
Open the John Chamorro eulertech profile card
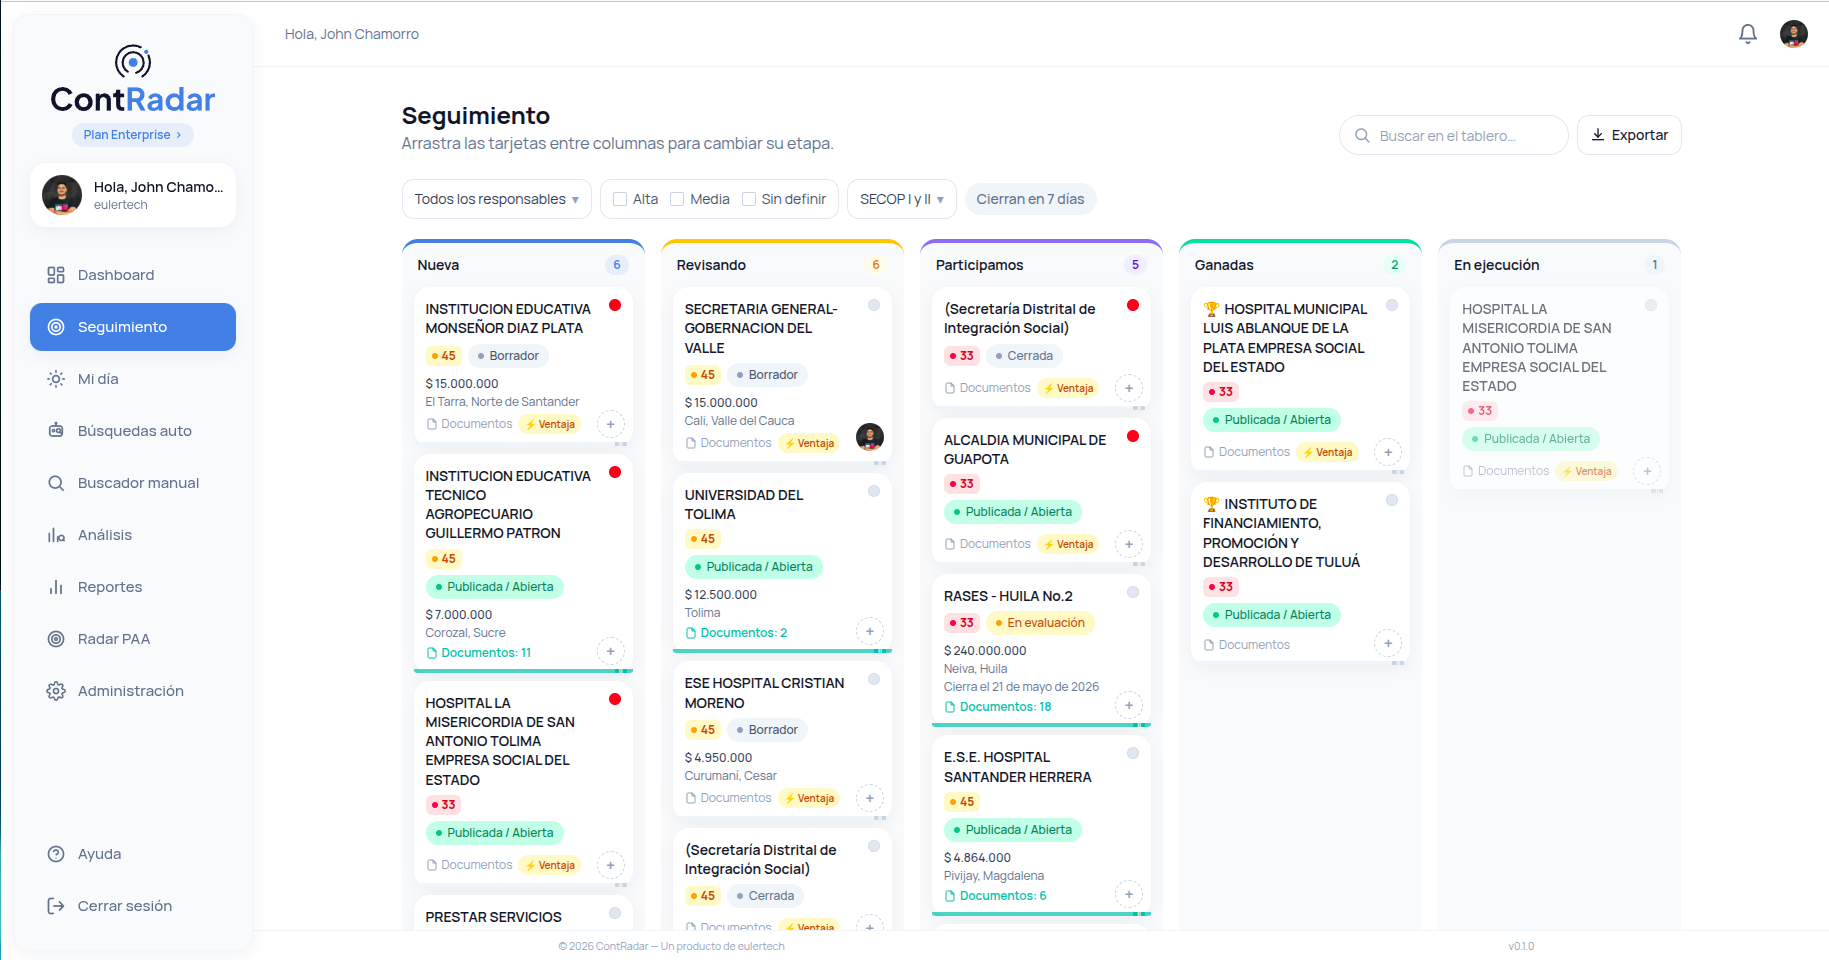pyautogui.click(x=133, y=195)
